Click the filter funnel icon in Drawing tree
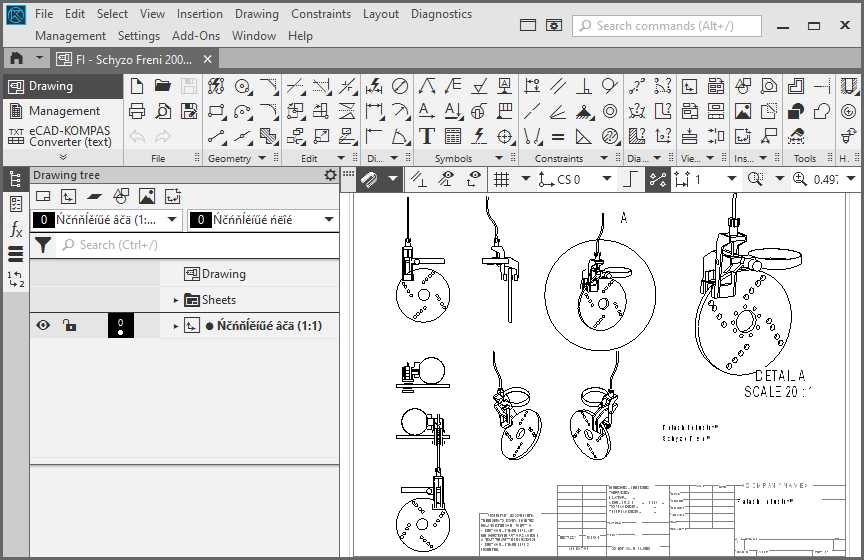This screenshot has width=864, height=560. click(x=43, y=244)
